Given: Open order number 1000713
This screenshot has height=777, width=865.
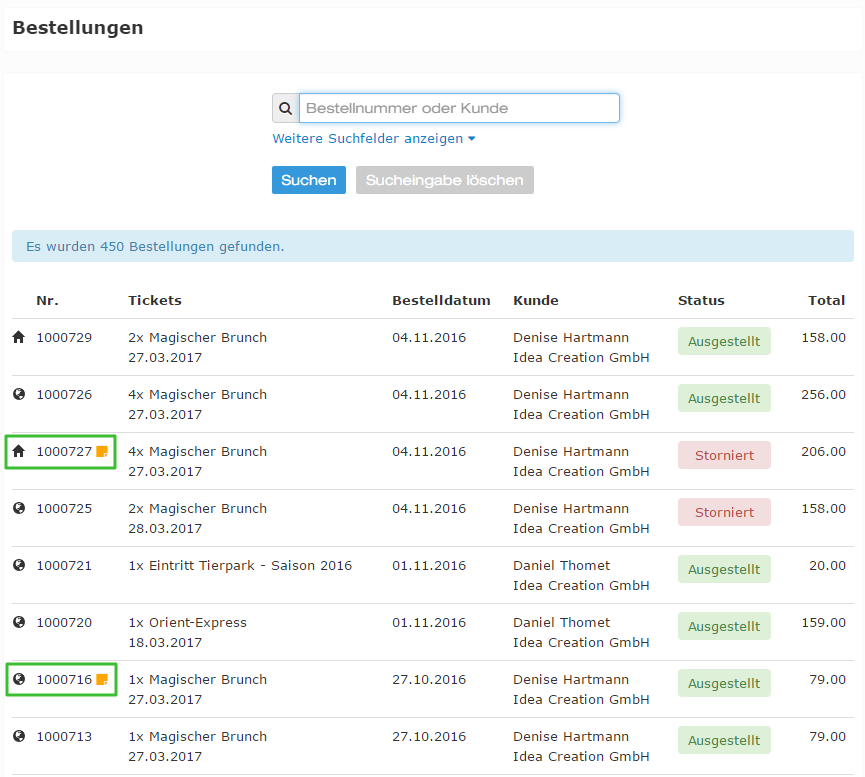Looking at the screenshot, I should point(64,737).
